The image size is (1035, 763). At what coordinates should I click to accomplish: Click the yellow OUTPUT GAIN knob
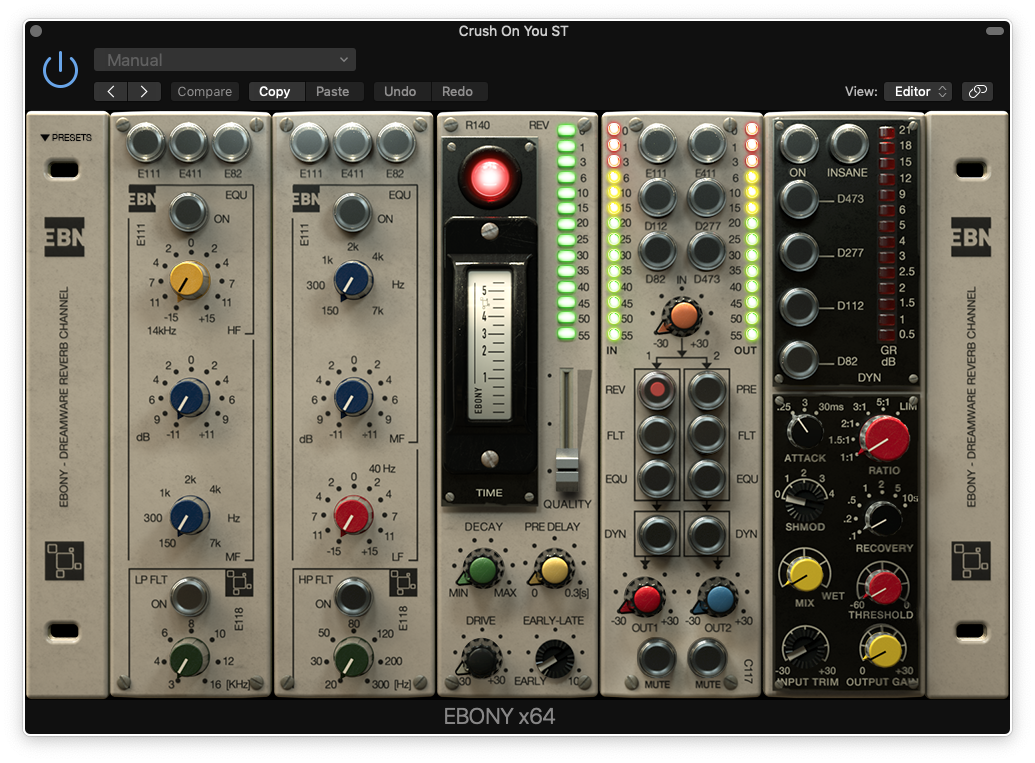(883, 649)
